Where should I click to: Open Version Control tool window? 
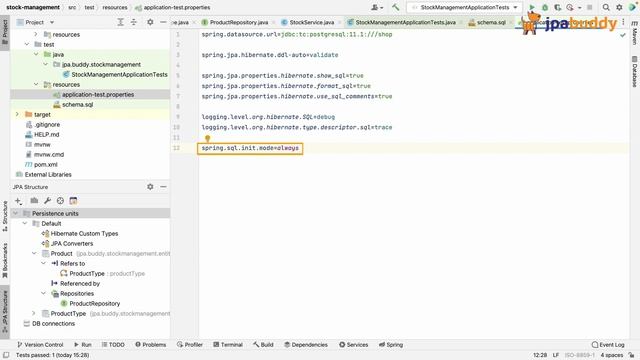[40, 345]
